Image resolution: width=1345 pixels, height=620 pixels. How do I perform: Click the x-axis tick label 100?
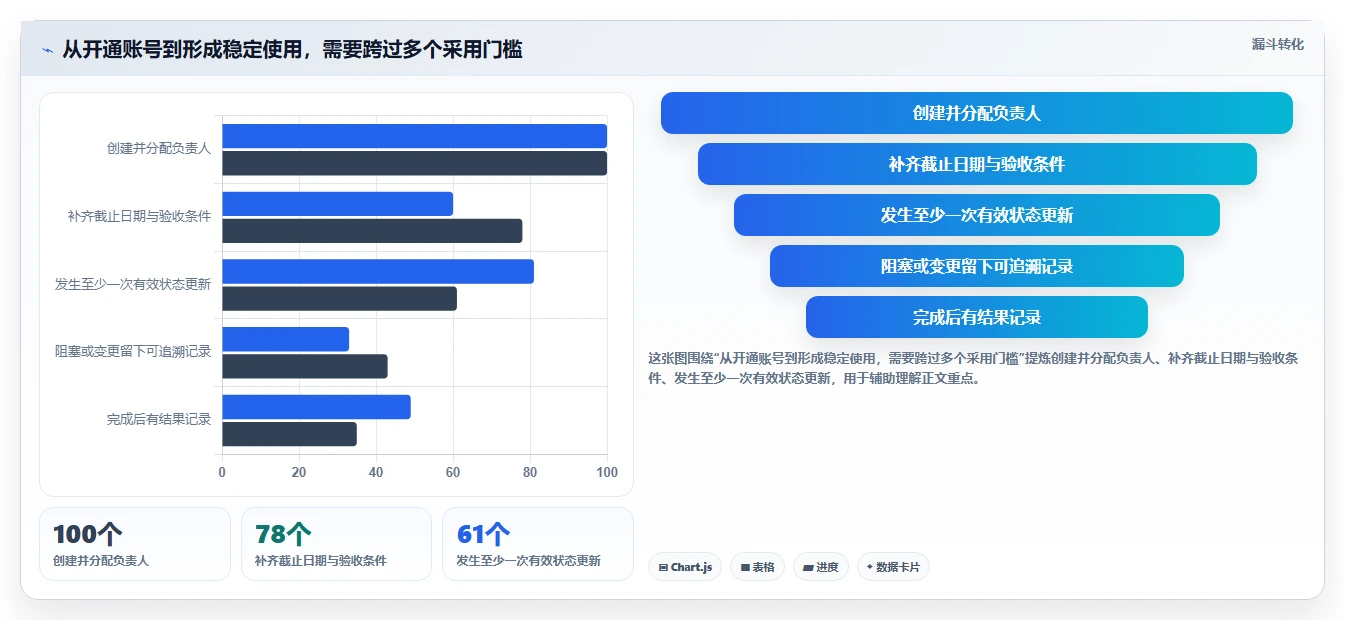pyautogui.click(x=606, y=472)
